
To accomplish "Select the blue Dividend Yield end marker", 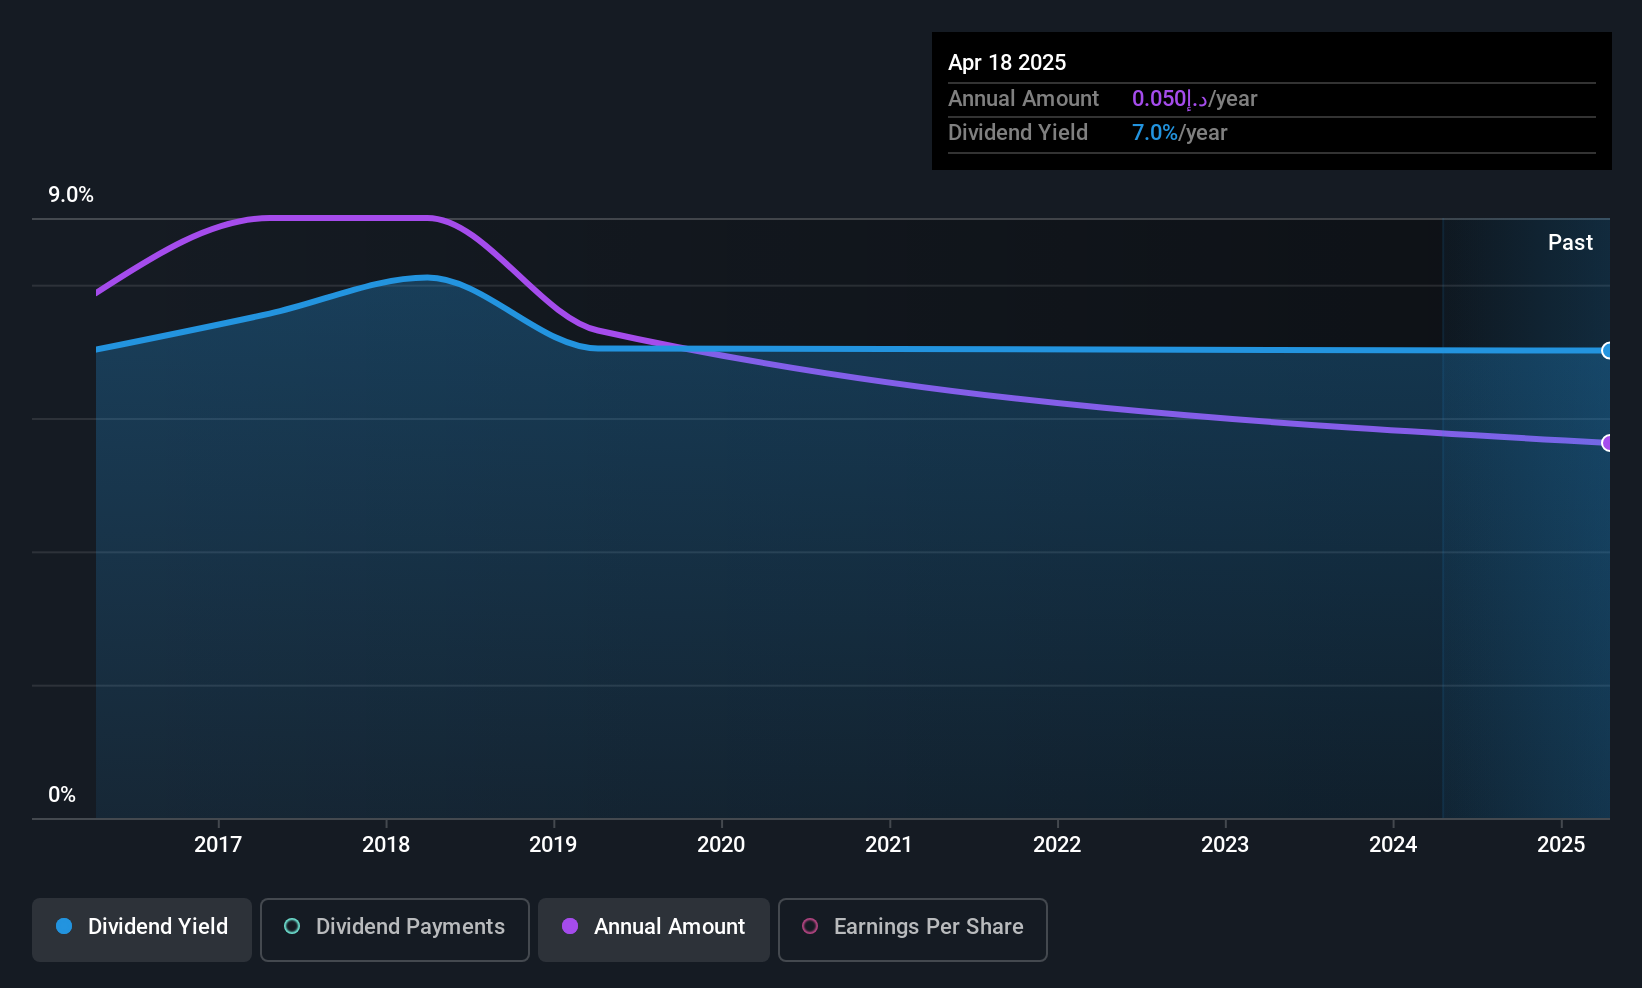I will [x=1608, y=350].
